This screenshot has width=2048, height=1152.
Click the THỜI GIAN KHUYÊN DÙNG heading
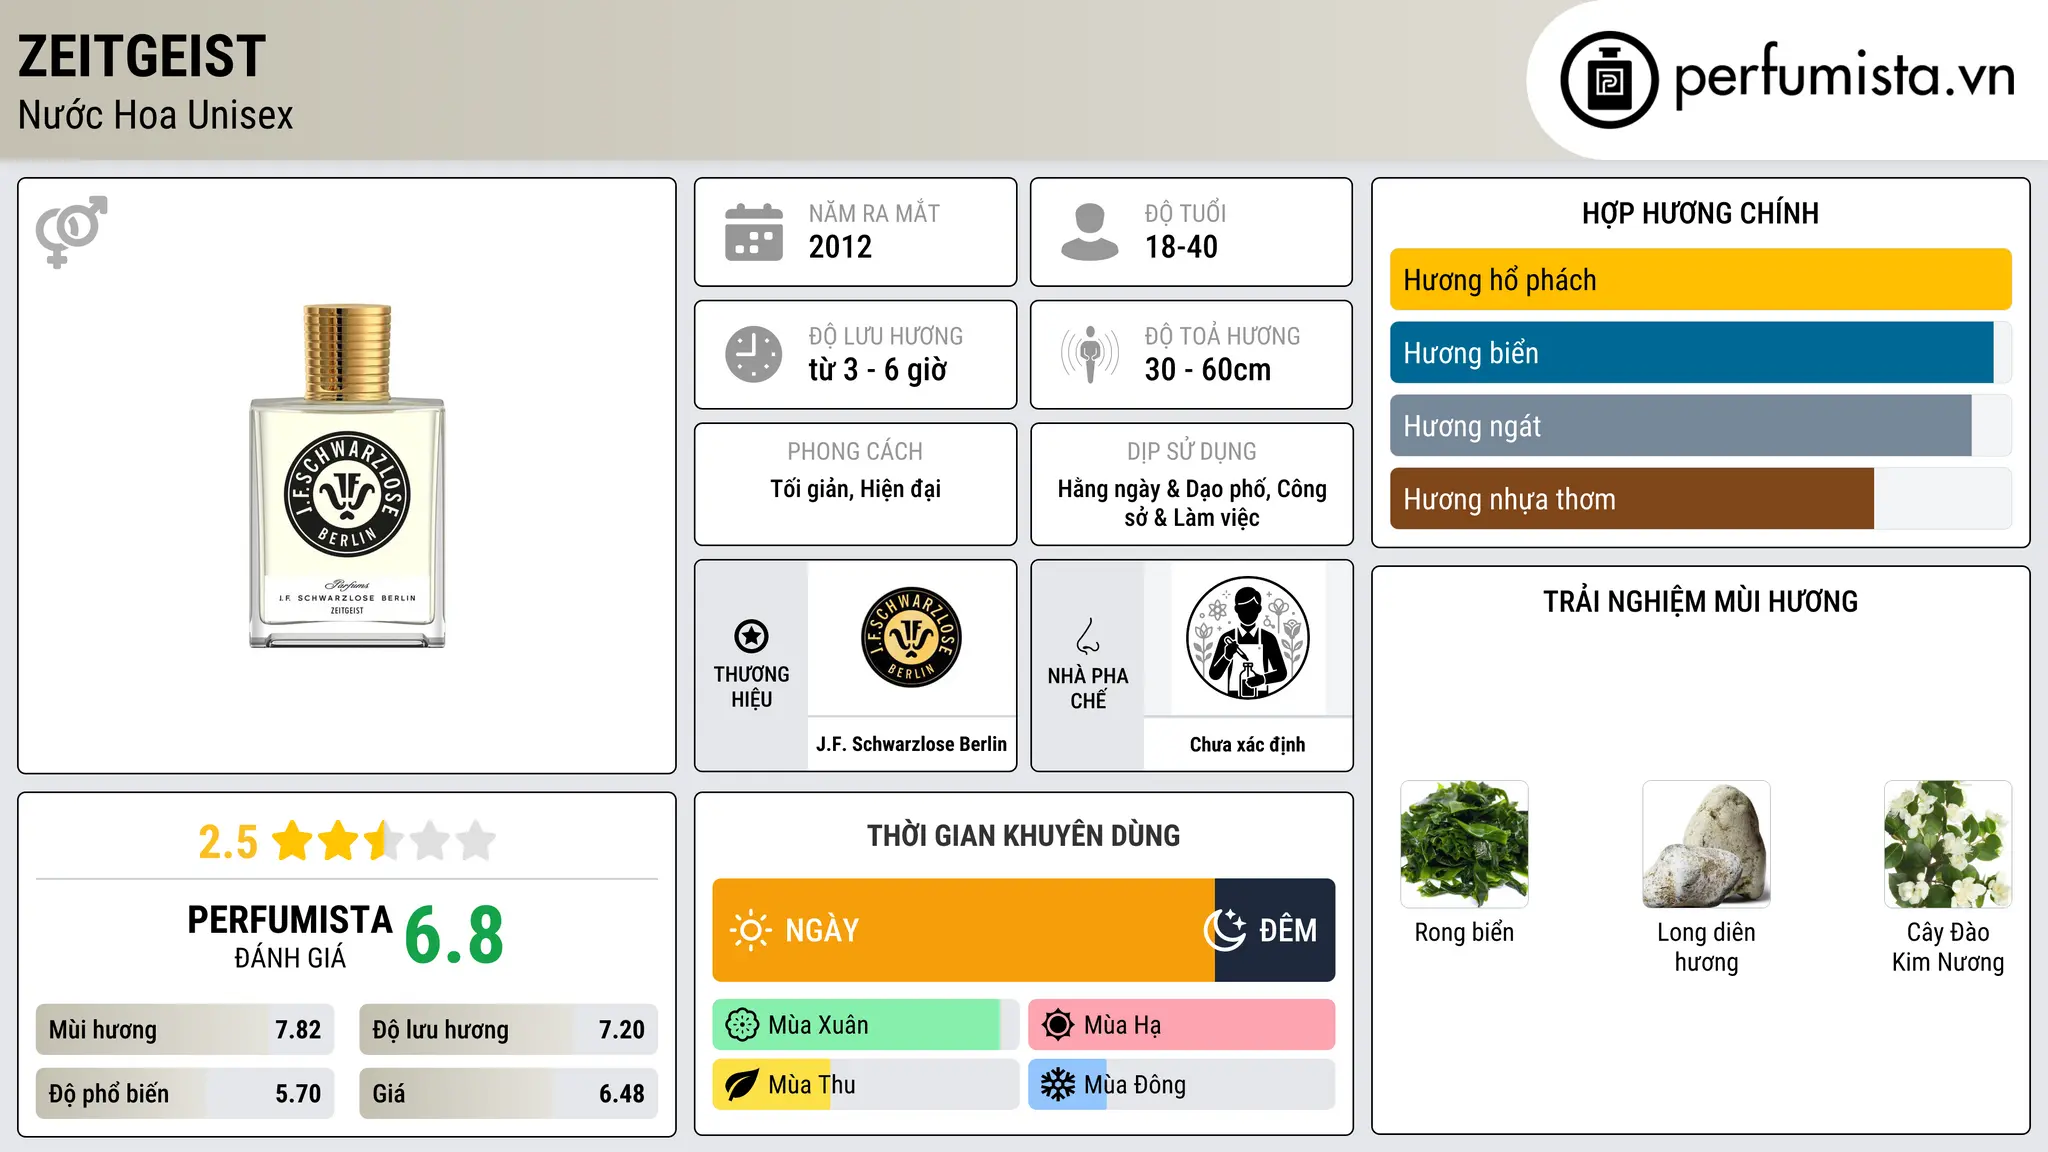tap(1023, 836)
